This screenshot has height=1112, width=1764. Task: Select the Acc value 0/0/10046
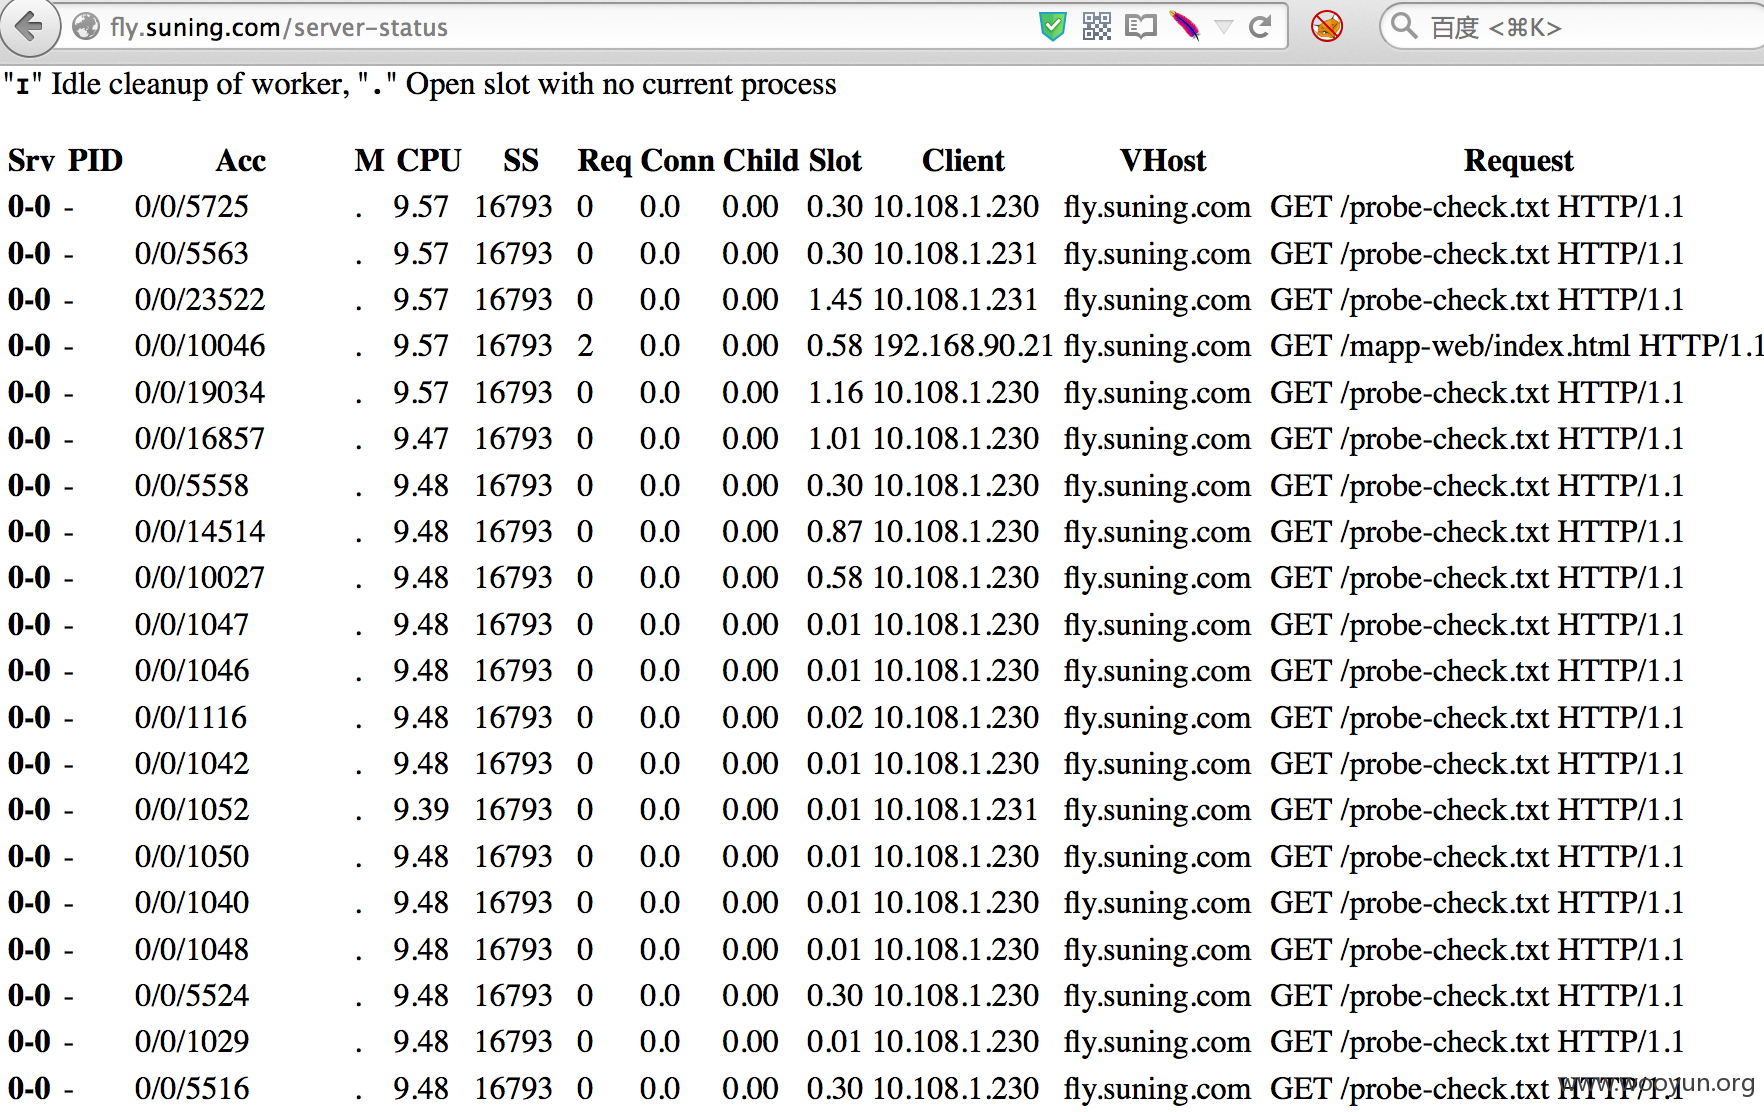[200, 346]
